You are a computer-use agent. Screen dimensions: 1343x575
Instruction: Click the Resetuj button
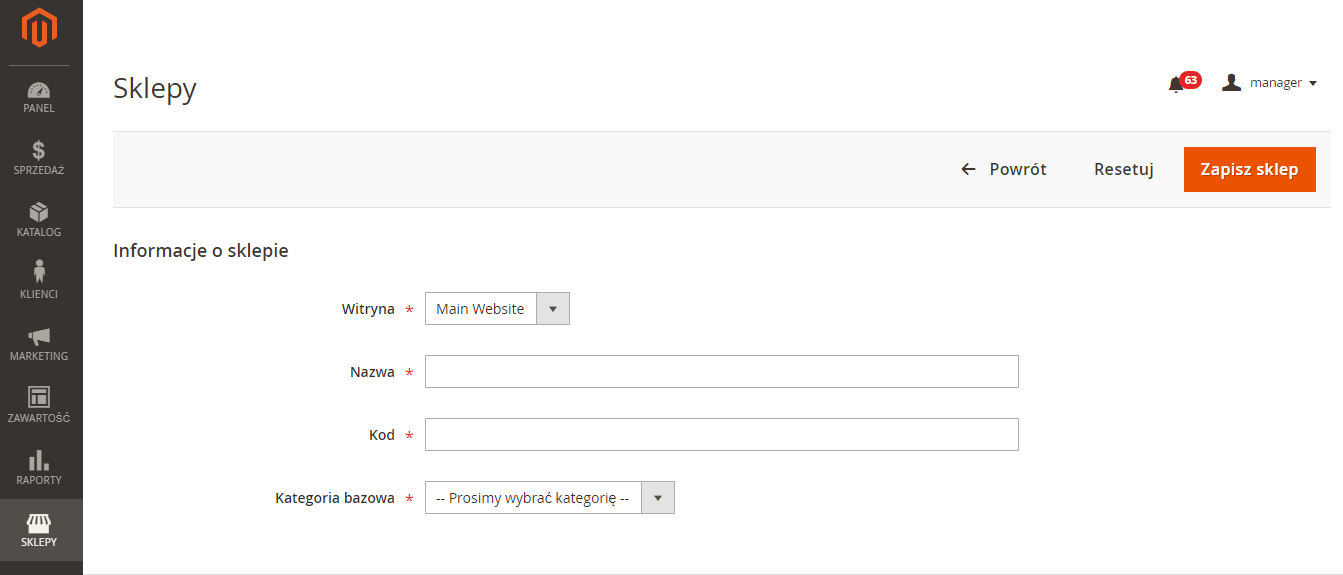tap(1124, 169)
